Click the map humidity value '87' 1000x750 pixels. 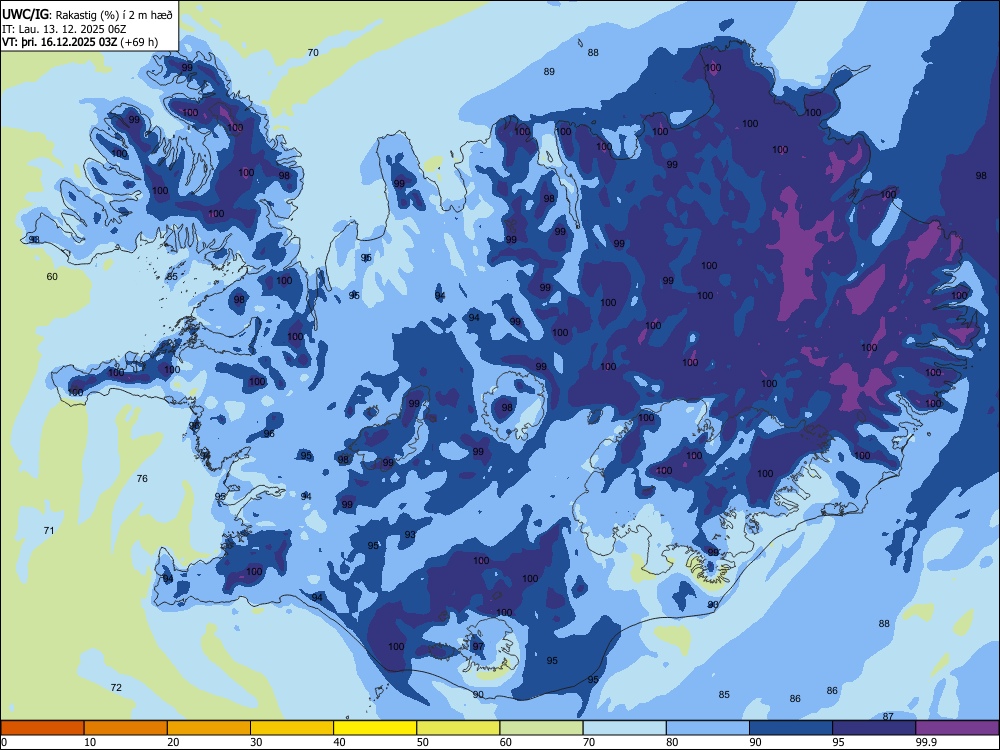(x=888, y=717)
